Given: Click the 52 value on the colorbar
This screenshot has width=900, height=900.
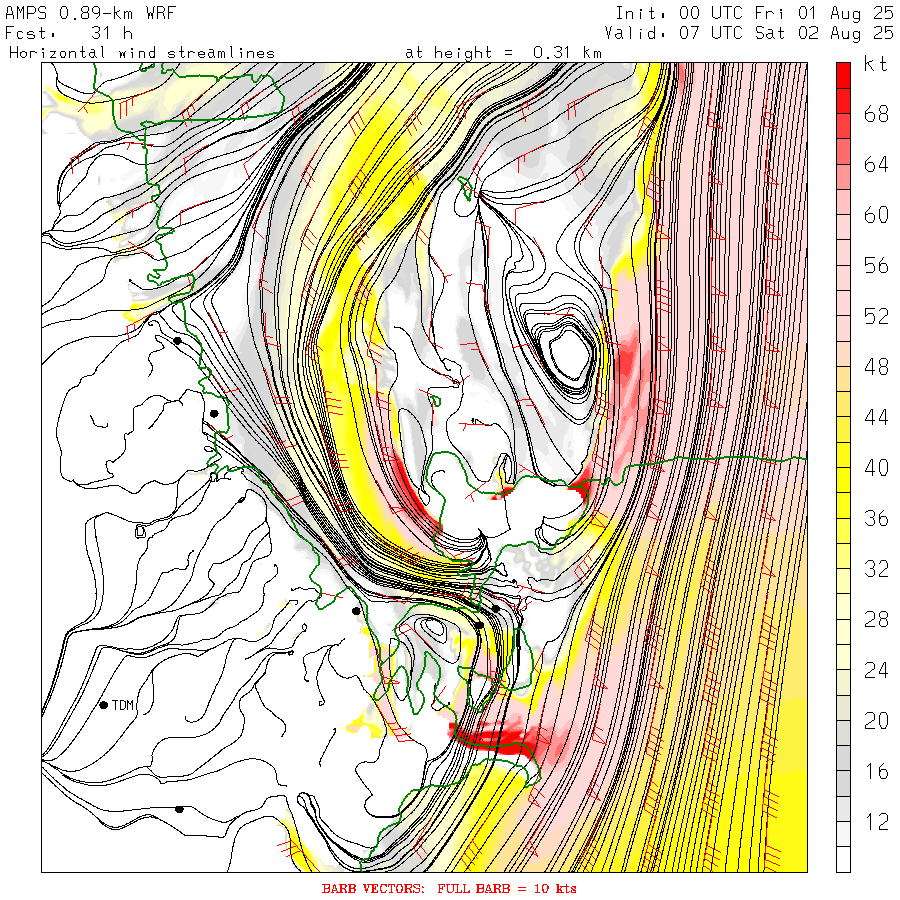Looking at the screenshot, I should pos(876,316).
